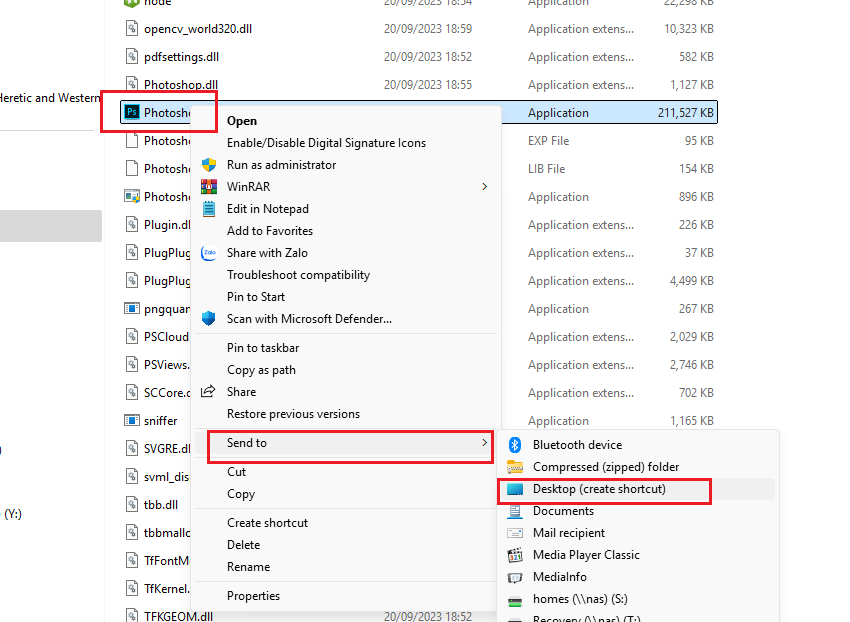
Task: Select Troubleshoot compatibility entry
Action: [x=298, y=275]
